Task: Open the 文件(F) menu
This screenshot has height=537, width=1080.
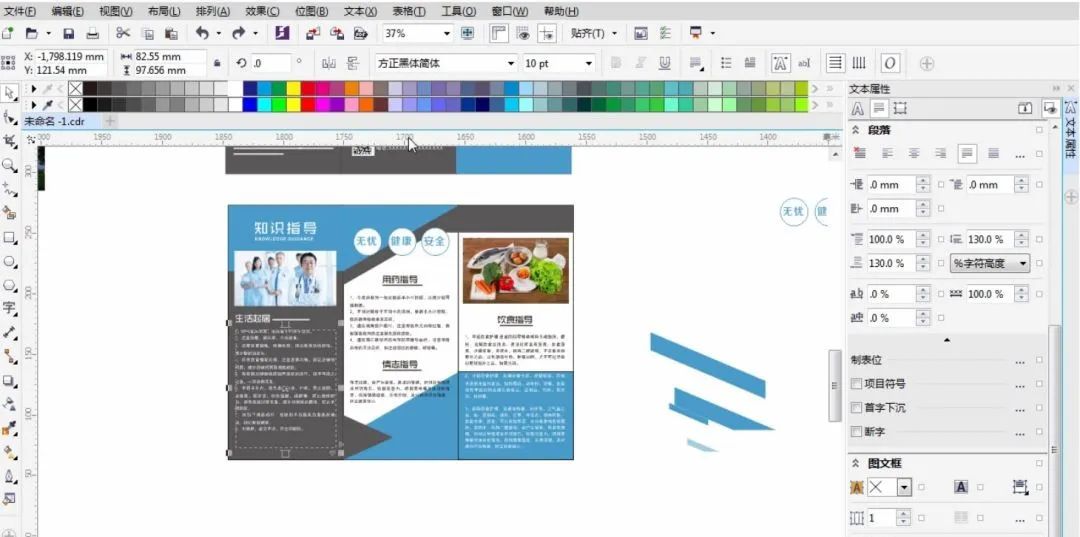Action: pos(19,12)
